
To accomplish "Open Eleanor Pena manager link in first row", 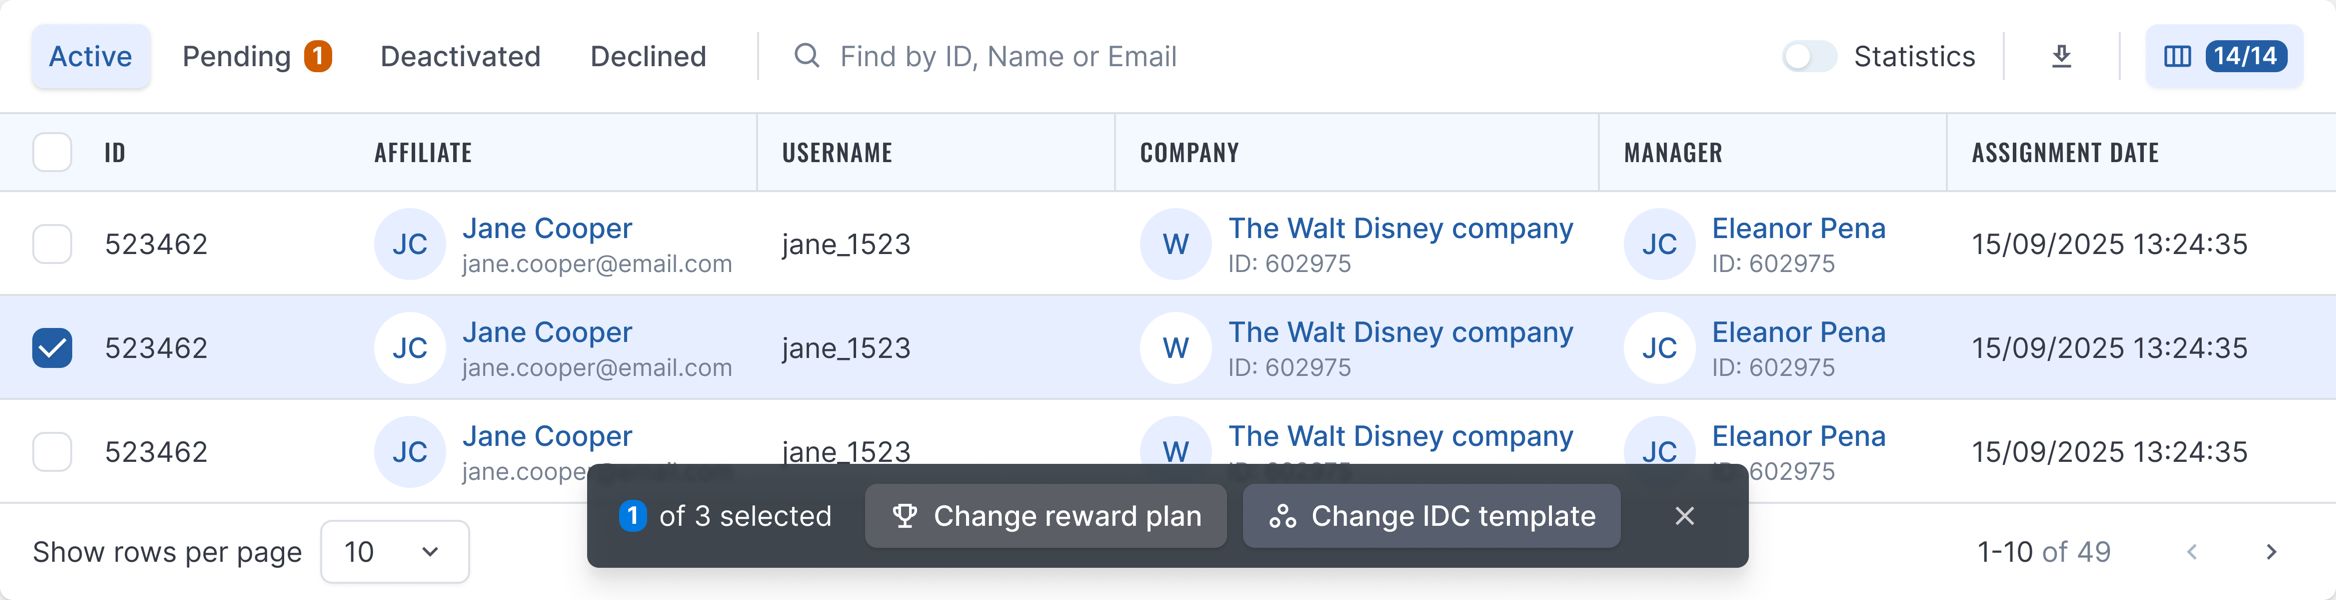I will point(1798,228).
